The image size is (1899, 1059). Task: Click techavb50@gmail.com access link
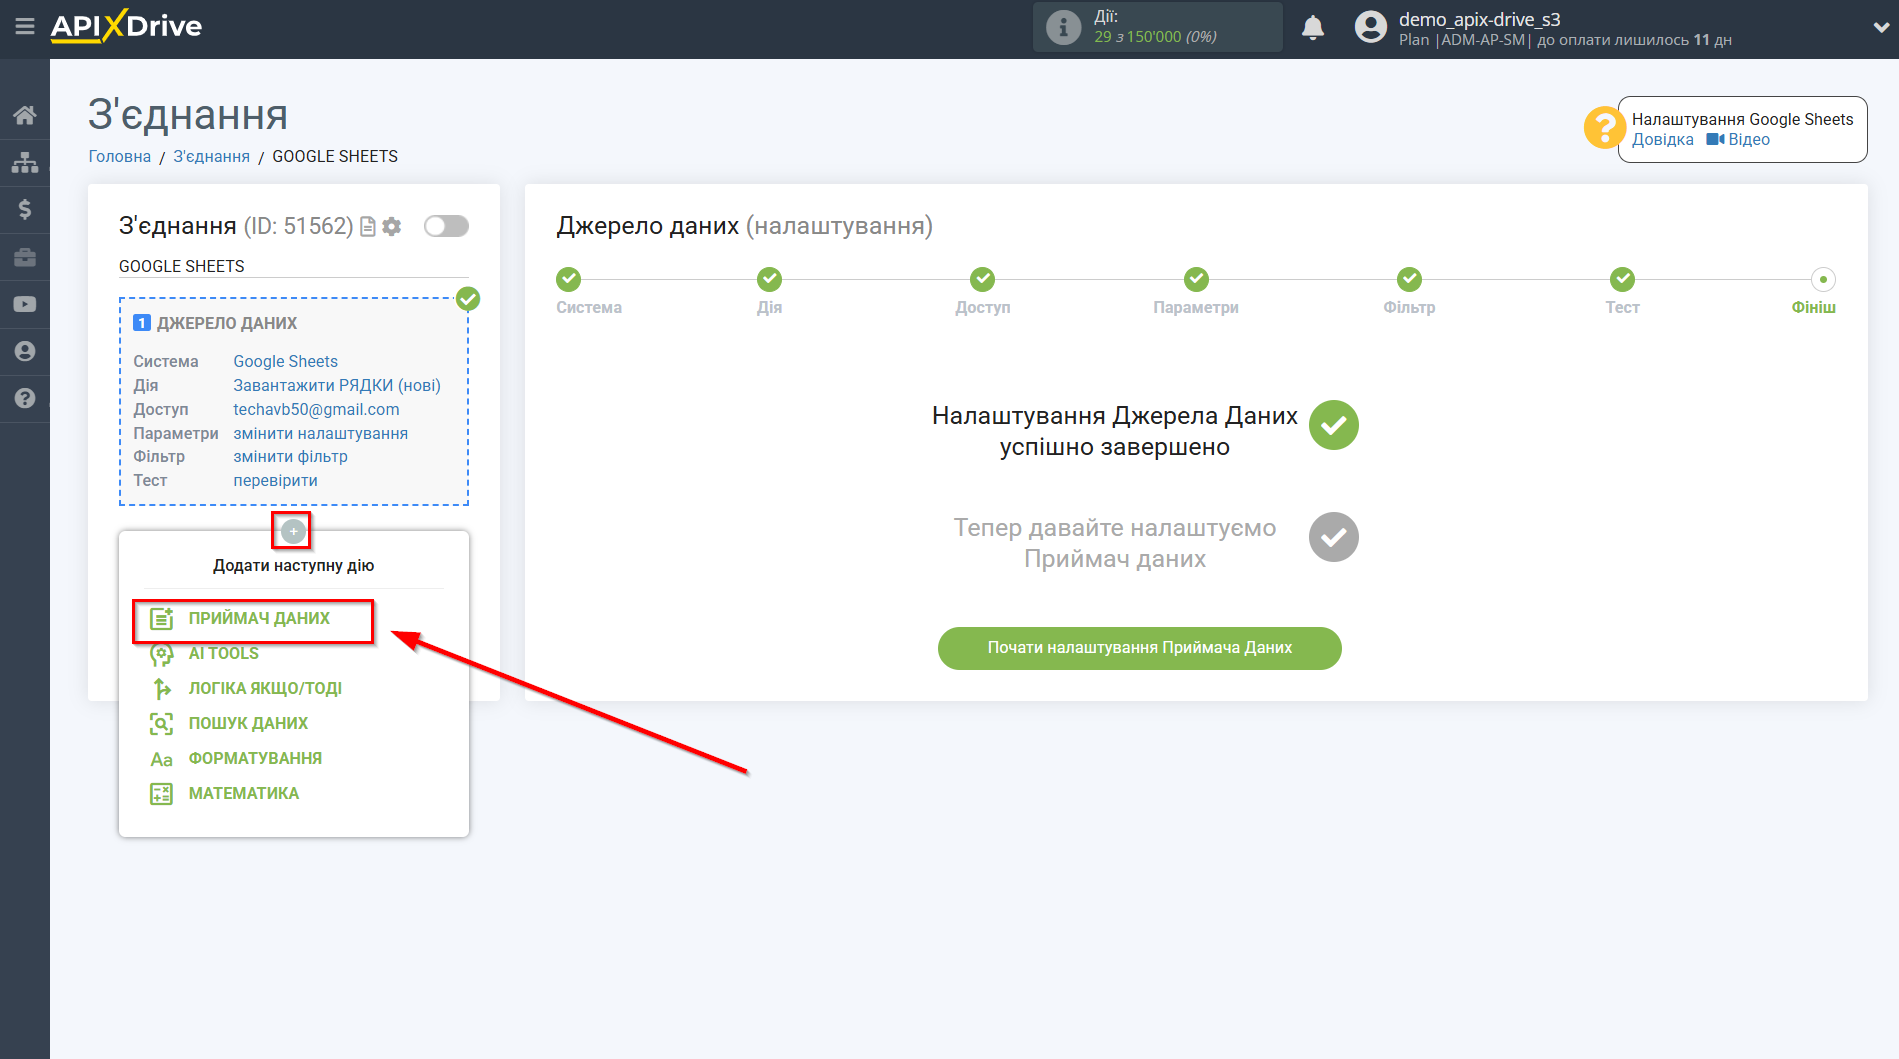point(316,409)
